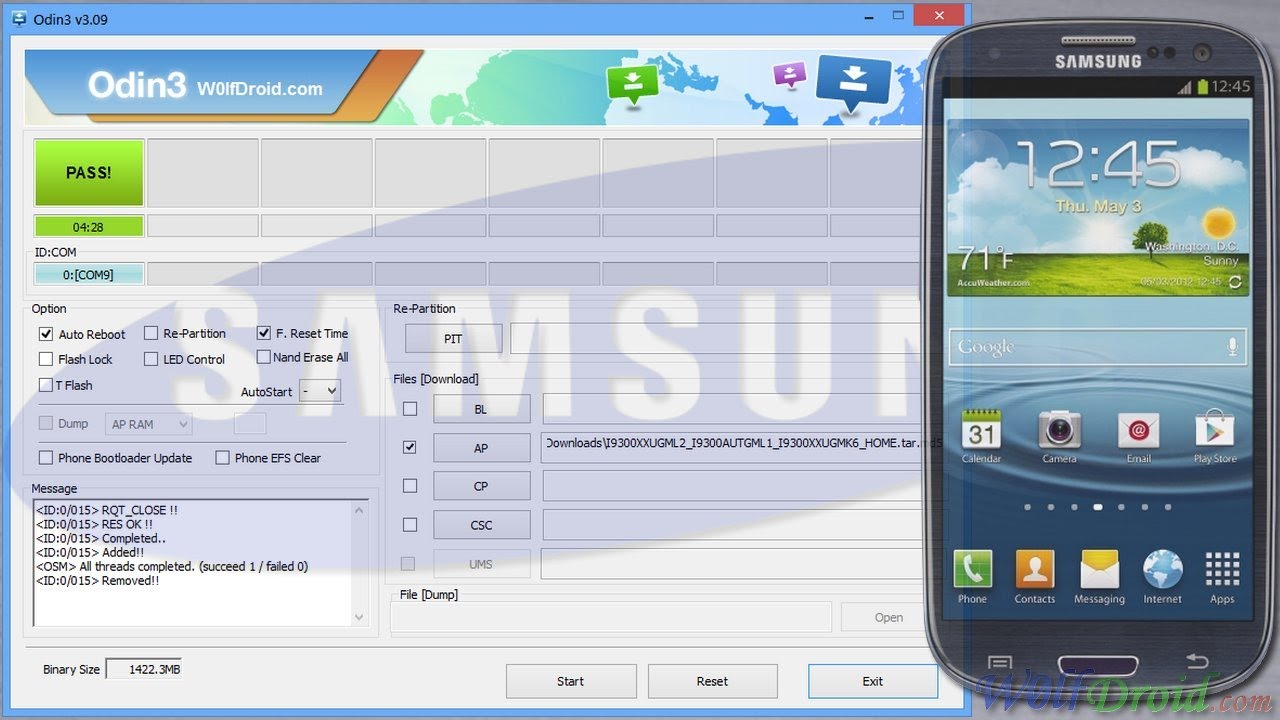Check the CSC file checkbox
Screen dimensions: 1280x720
pyautogui.click(x=410, y=525)
